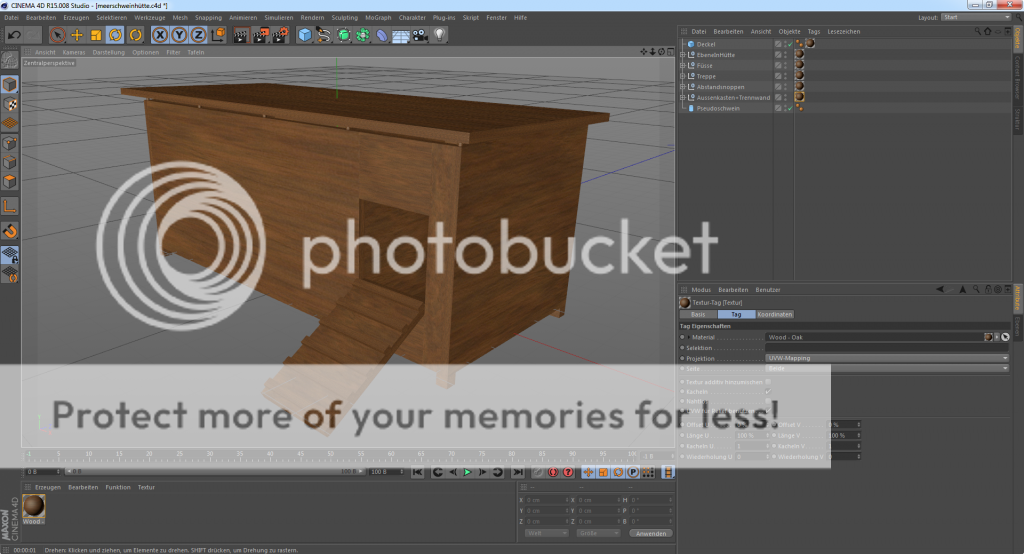
Task: Open the Projektion UVW-Mapping dropdown
Action: click(x=887, y=358)
